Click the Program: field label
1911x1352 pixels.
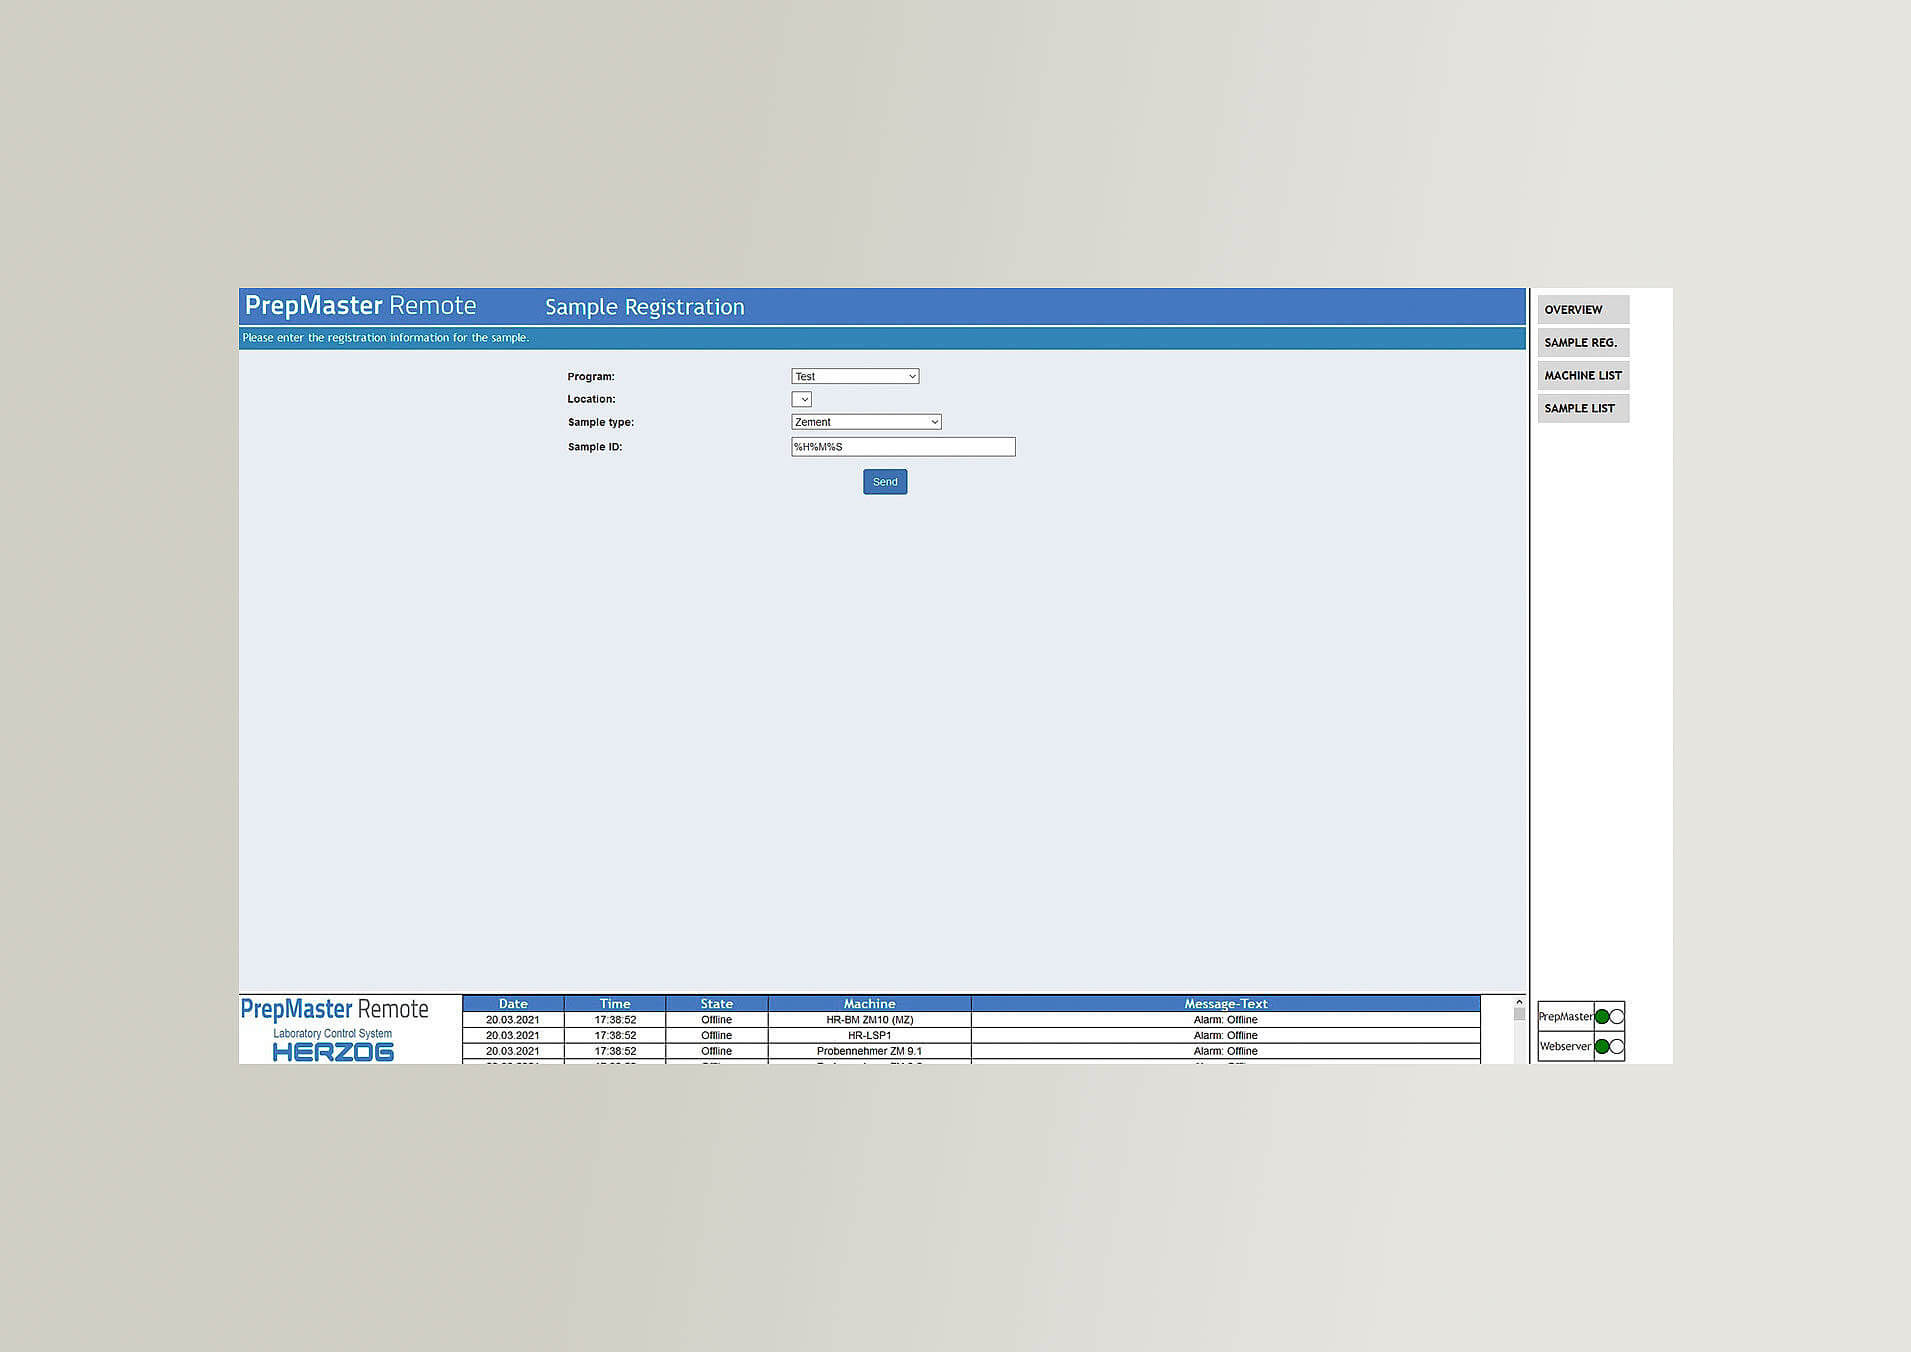point(591,377)
